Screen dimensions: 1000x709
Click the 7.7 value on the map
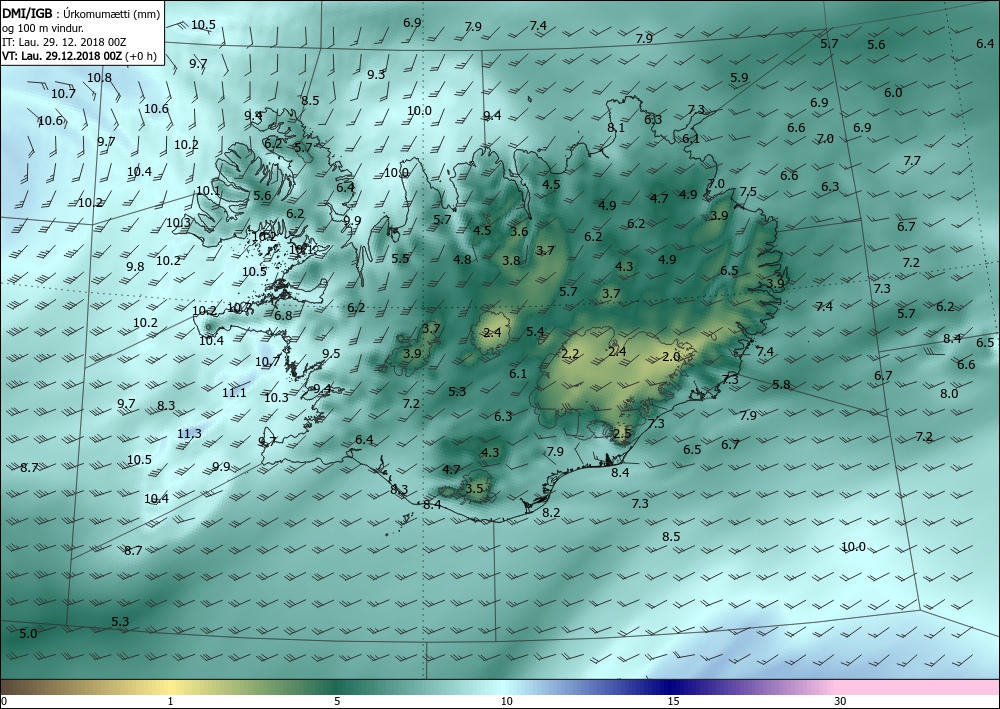click(x=912, y=161)
